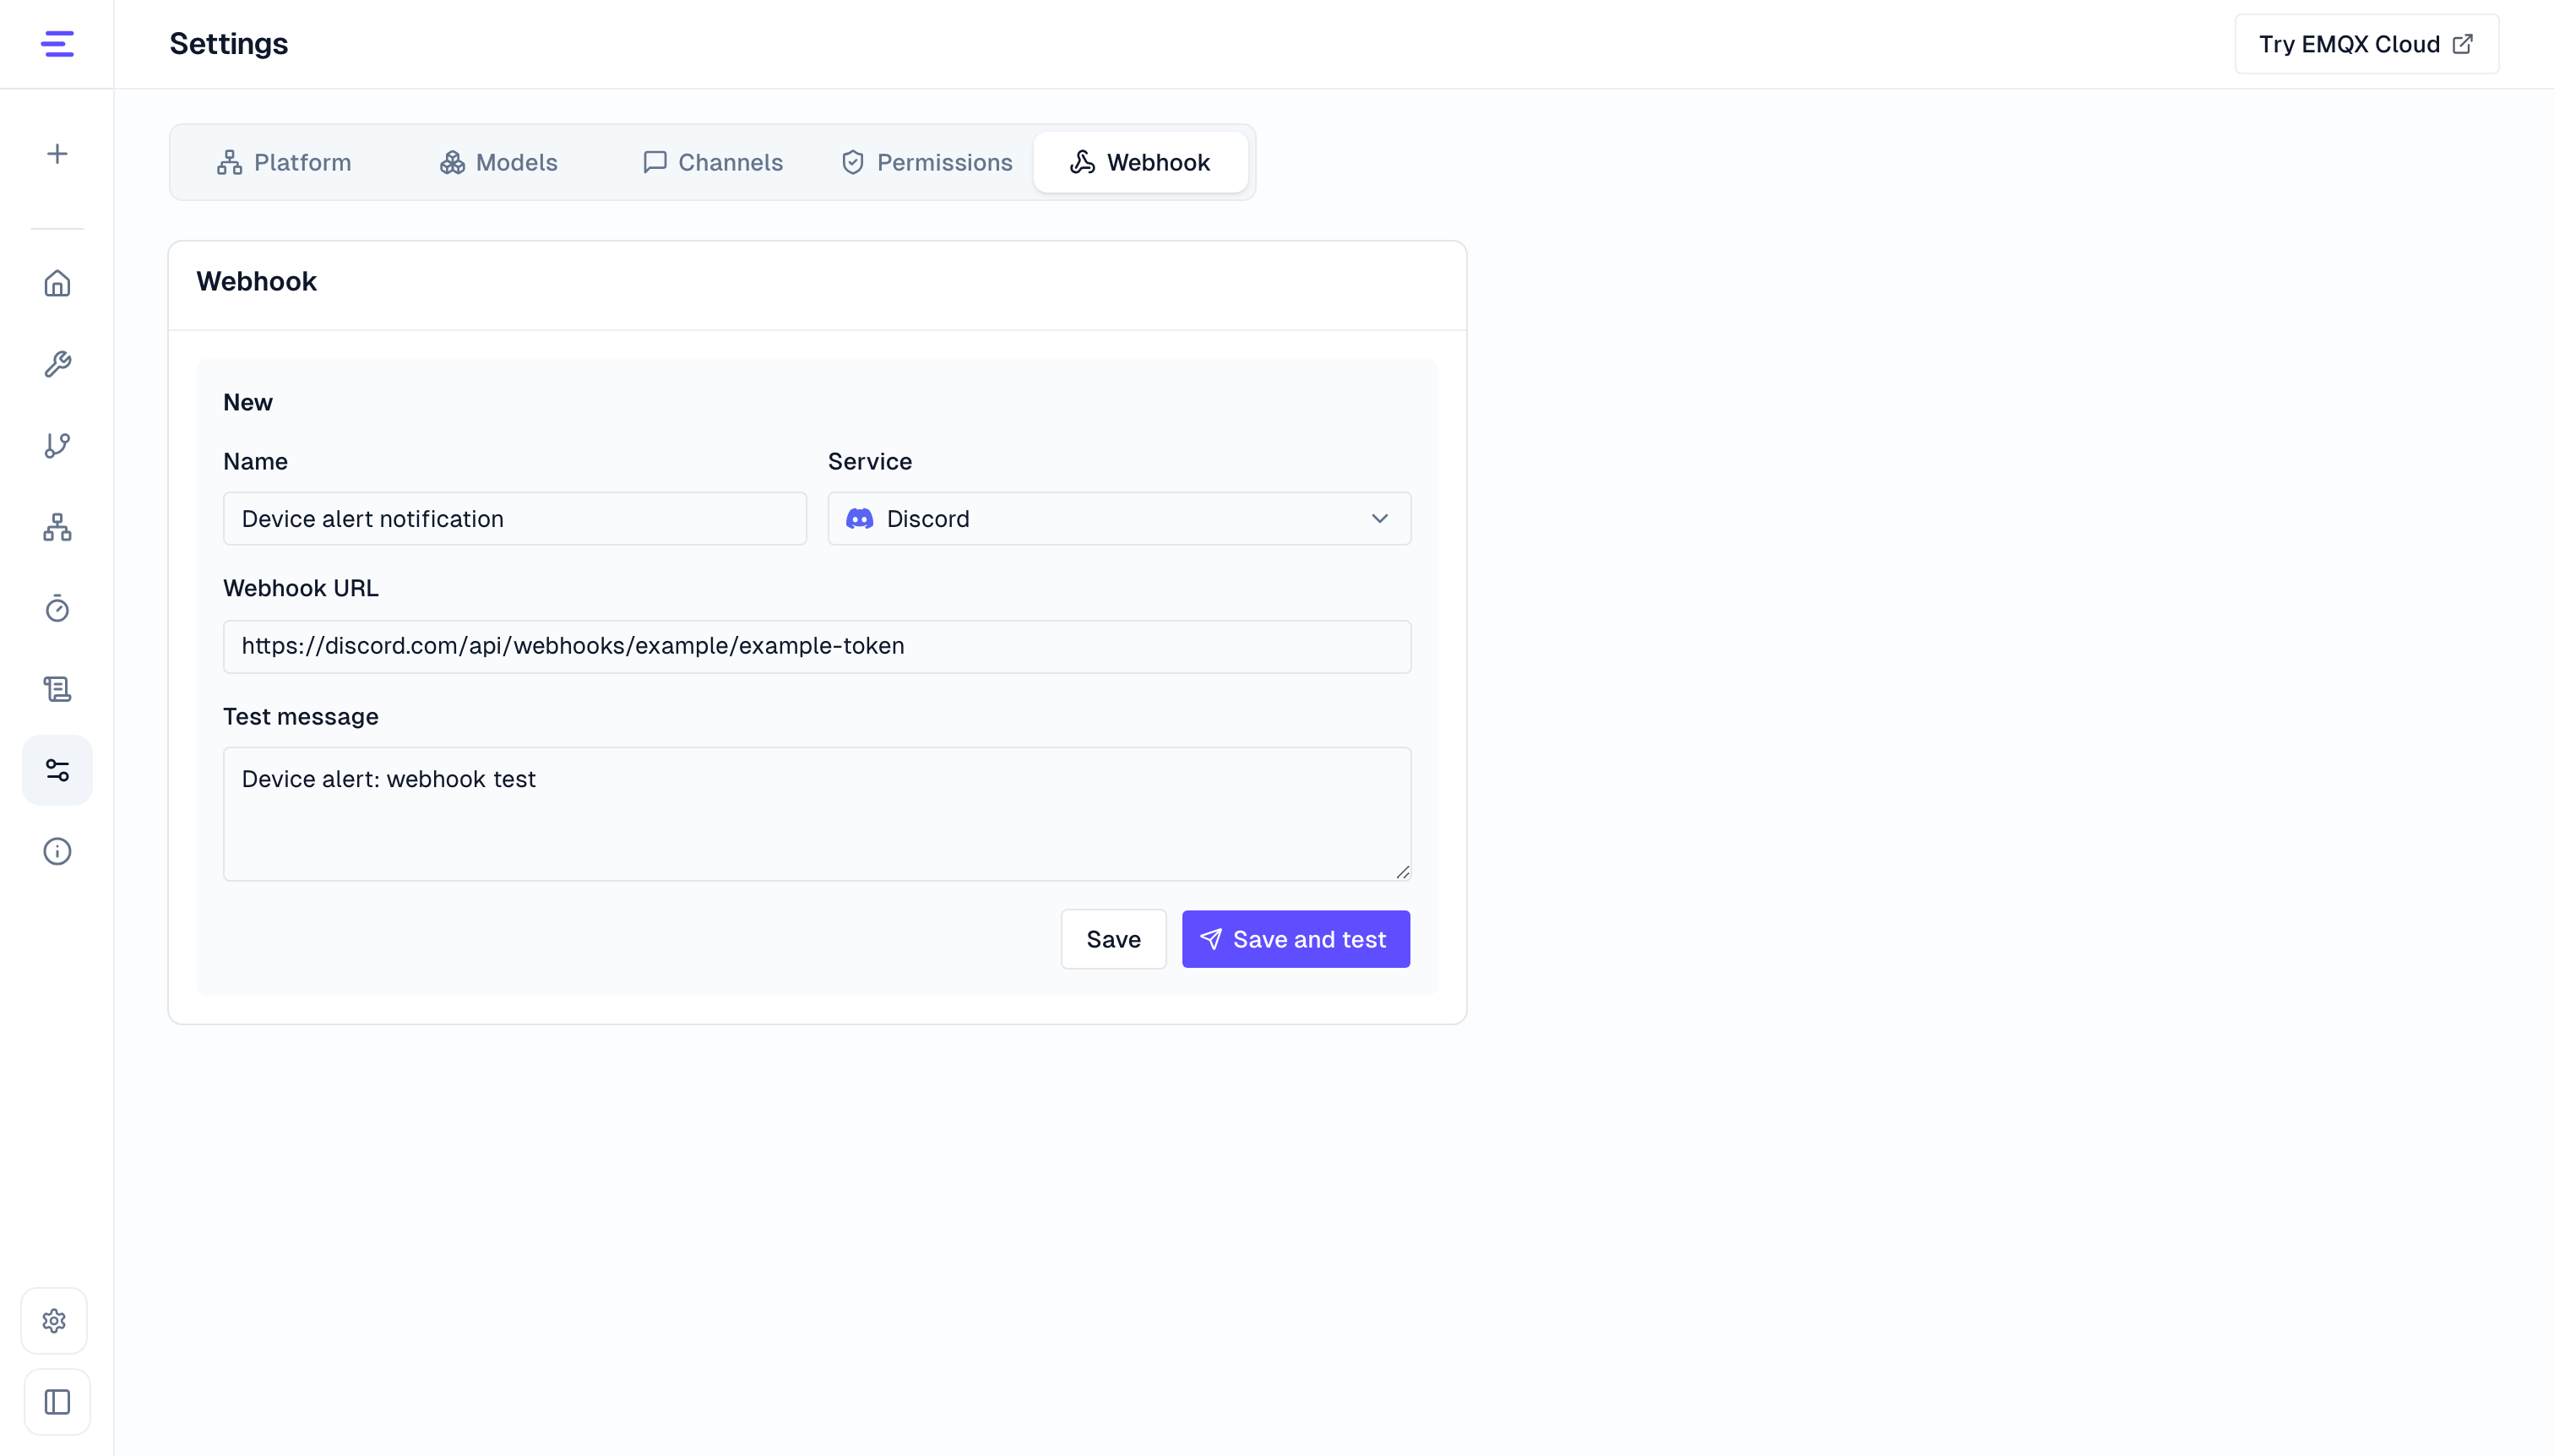This screenshot has width=2554, height=1456.
Task: Open the info circle icon in the sidebar
Action: click(57, 851)
